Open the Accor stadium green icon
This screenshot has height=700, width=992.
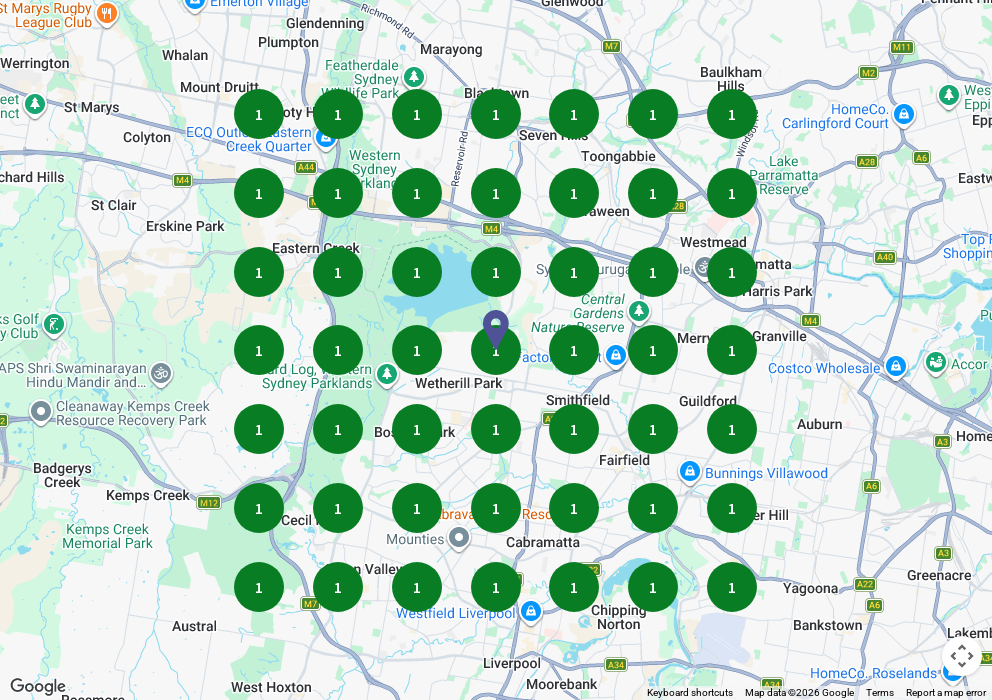(x=936, y=363)
